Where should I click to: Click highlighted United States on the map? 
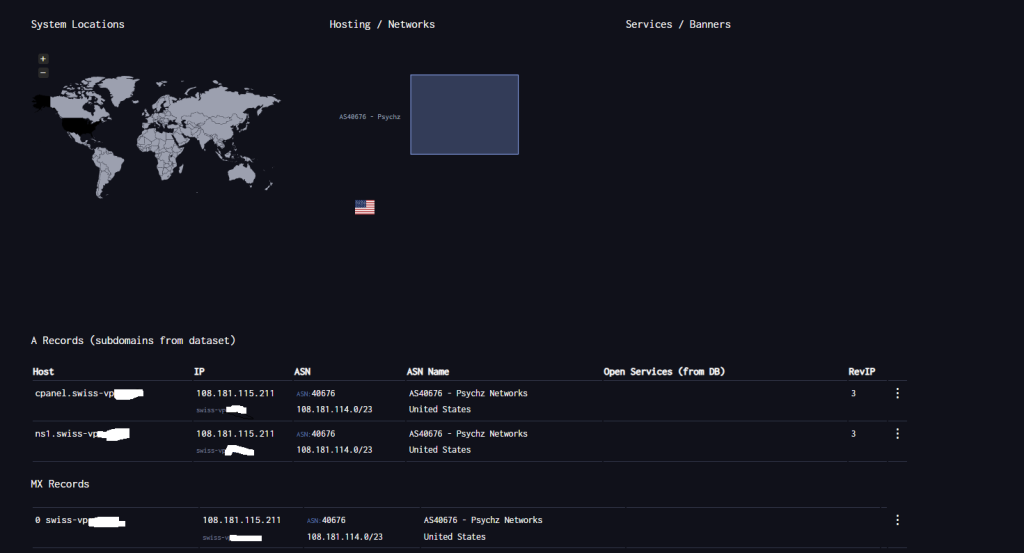pos(78,125)
